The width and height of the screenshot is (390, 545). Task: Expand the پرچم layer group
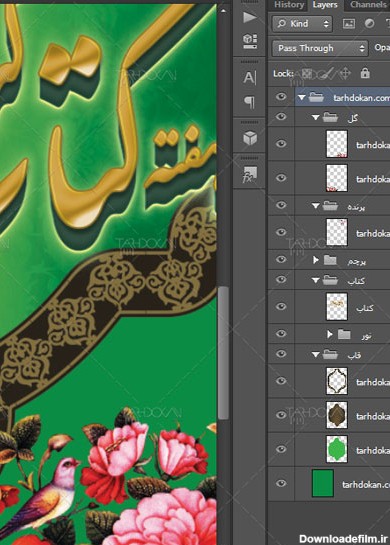(315, 260)
